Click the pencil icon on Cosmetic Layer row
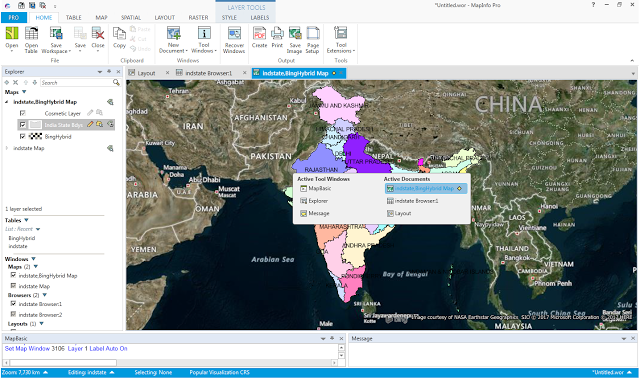This screenshot has width=640, height=380. coord(90,113)
